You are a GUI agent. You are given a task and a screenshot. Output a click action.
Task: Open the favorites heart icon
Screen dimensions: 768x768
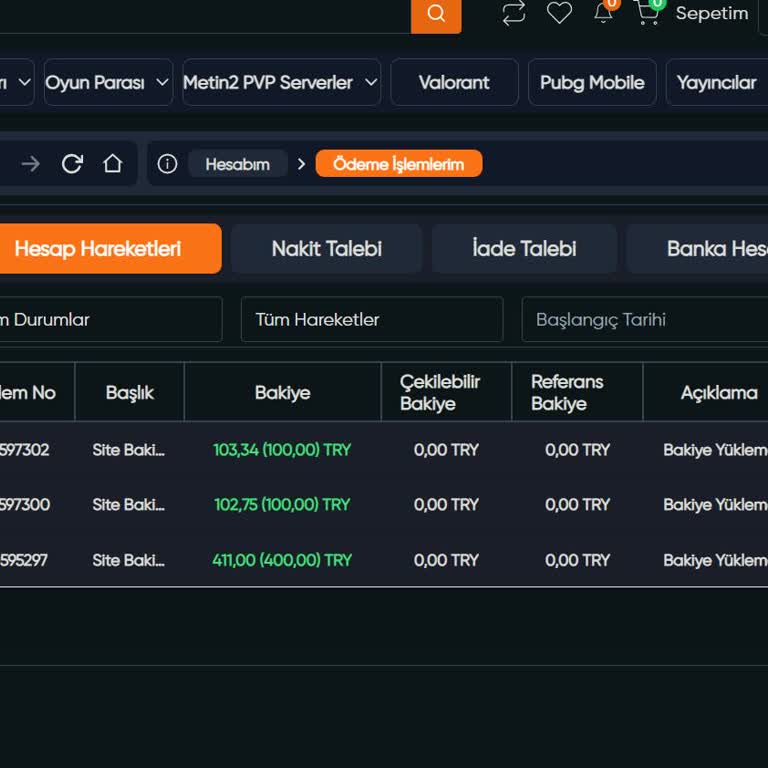tap(560, 13)
